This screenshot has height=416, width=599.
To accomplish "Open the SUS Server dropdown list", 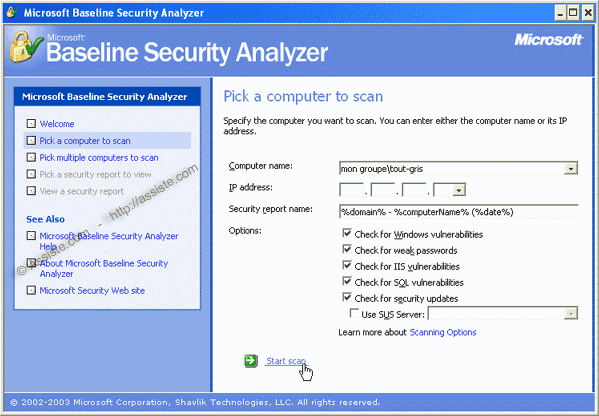I will [570, 314].
